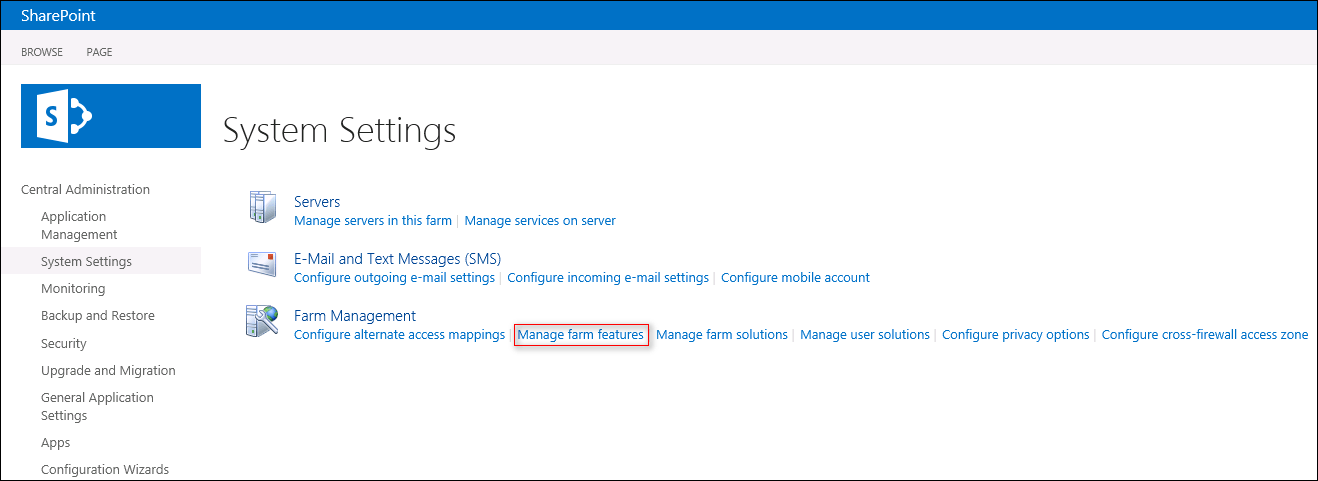Viewport: 1318px width, 481px height.
Task: Open Configure alternate access mappings
Action: pyautogui.click(x=399, y=335)
